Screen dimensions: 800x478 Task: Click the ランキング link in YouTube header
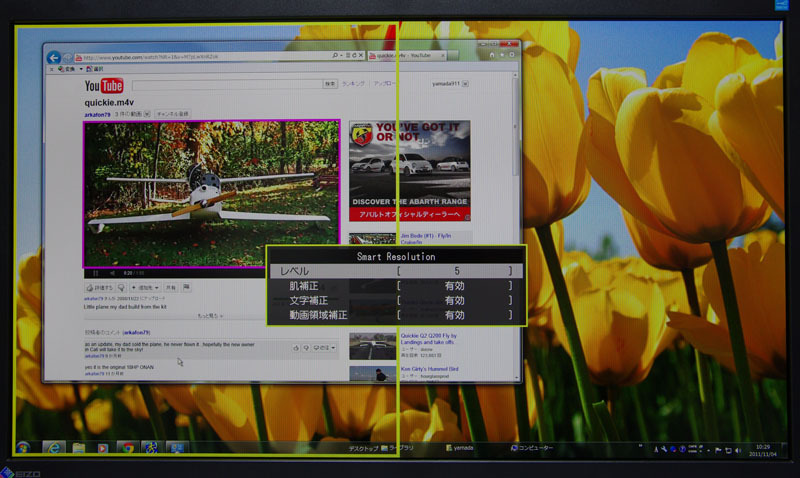(354, 85)
